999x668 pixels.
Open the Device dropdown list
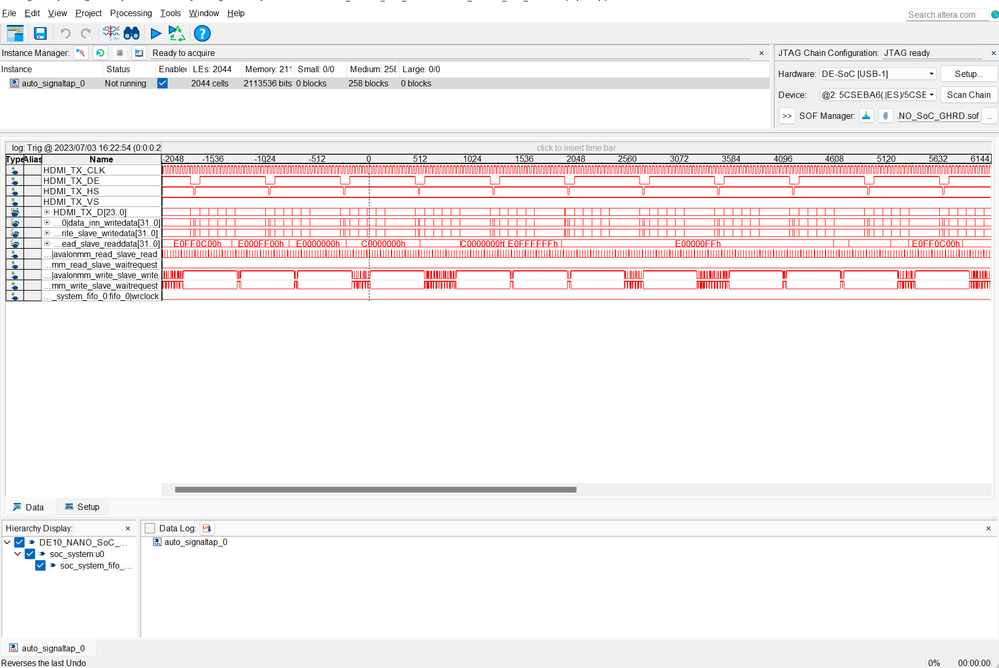[877, 95]
